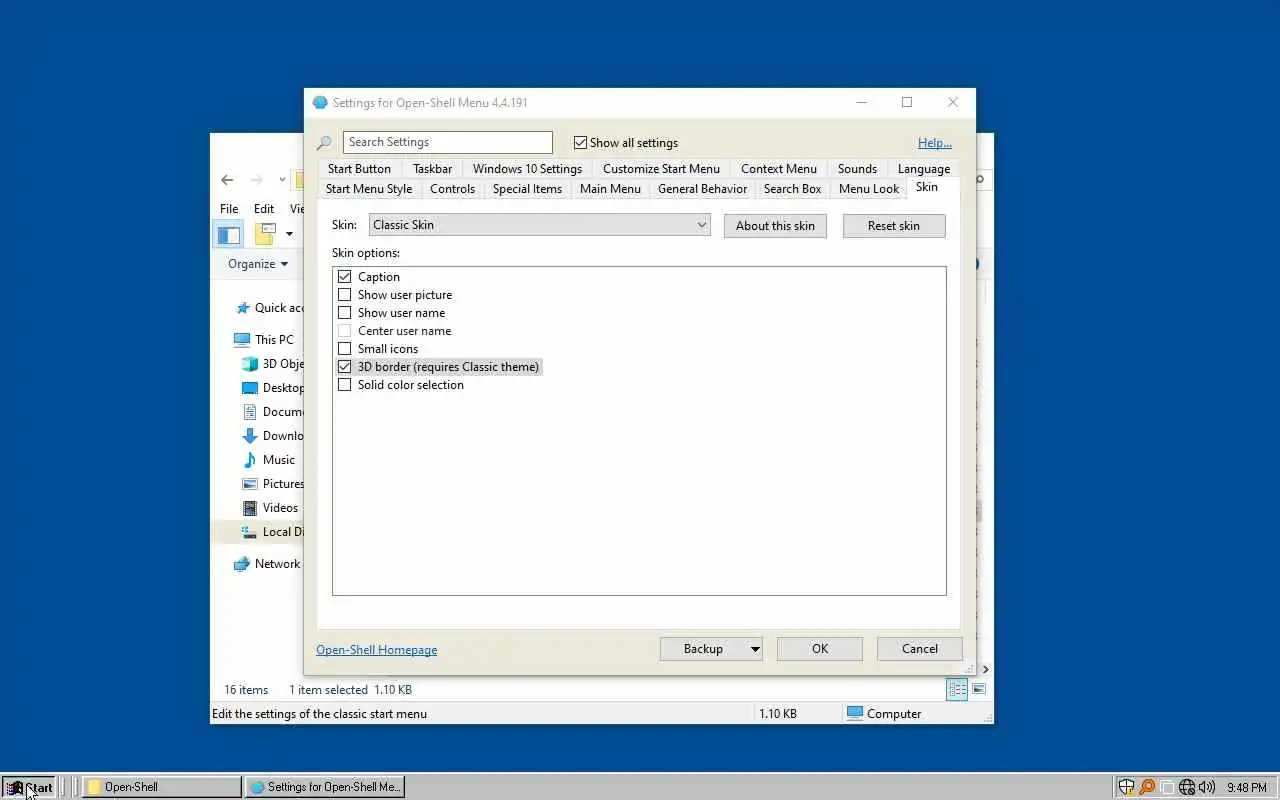Screen dimensions: 1280x800
Task: Select the Pictures icon in Explorer tree
Action: (x=250, y=484)
